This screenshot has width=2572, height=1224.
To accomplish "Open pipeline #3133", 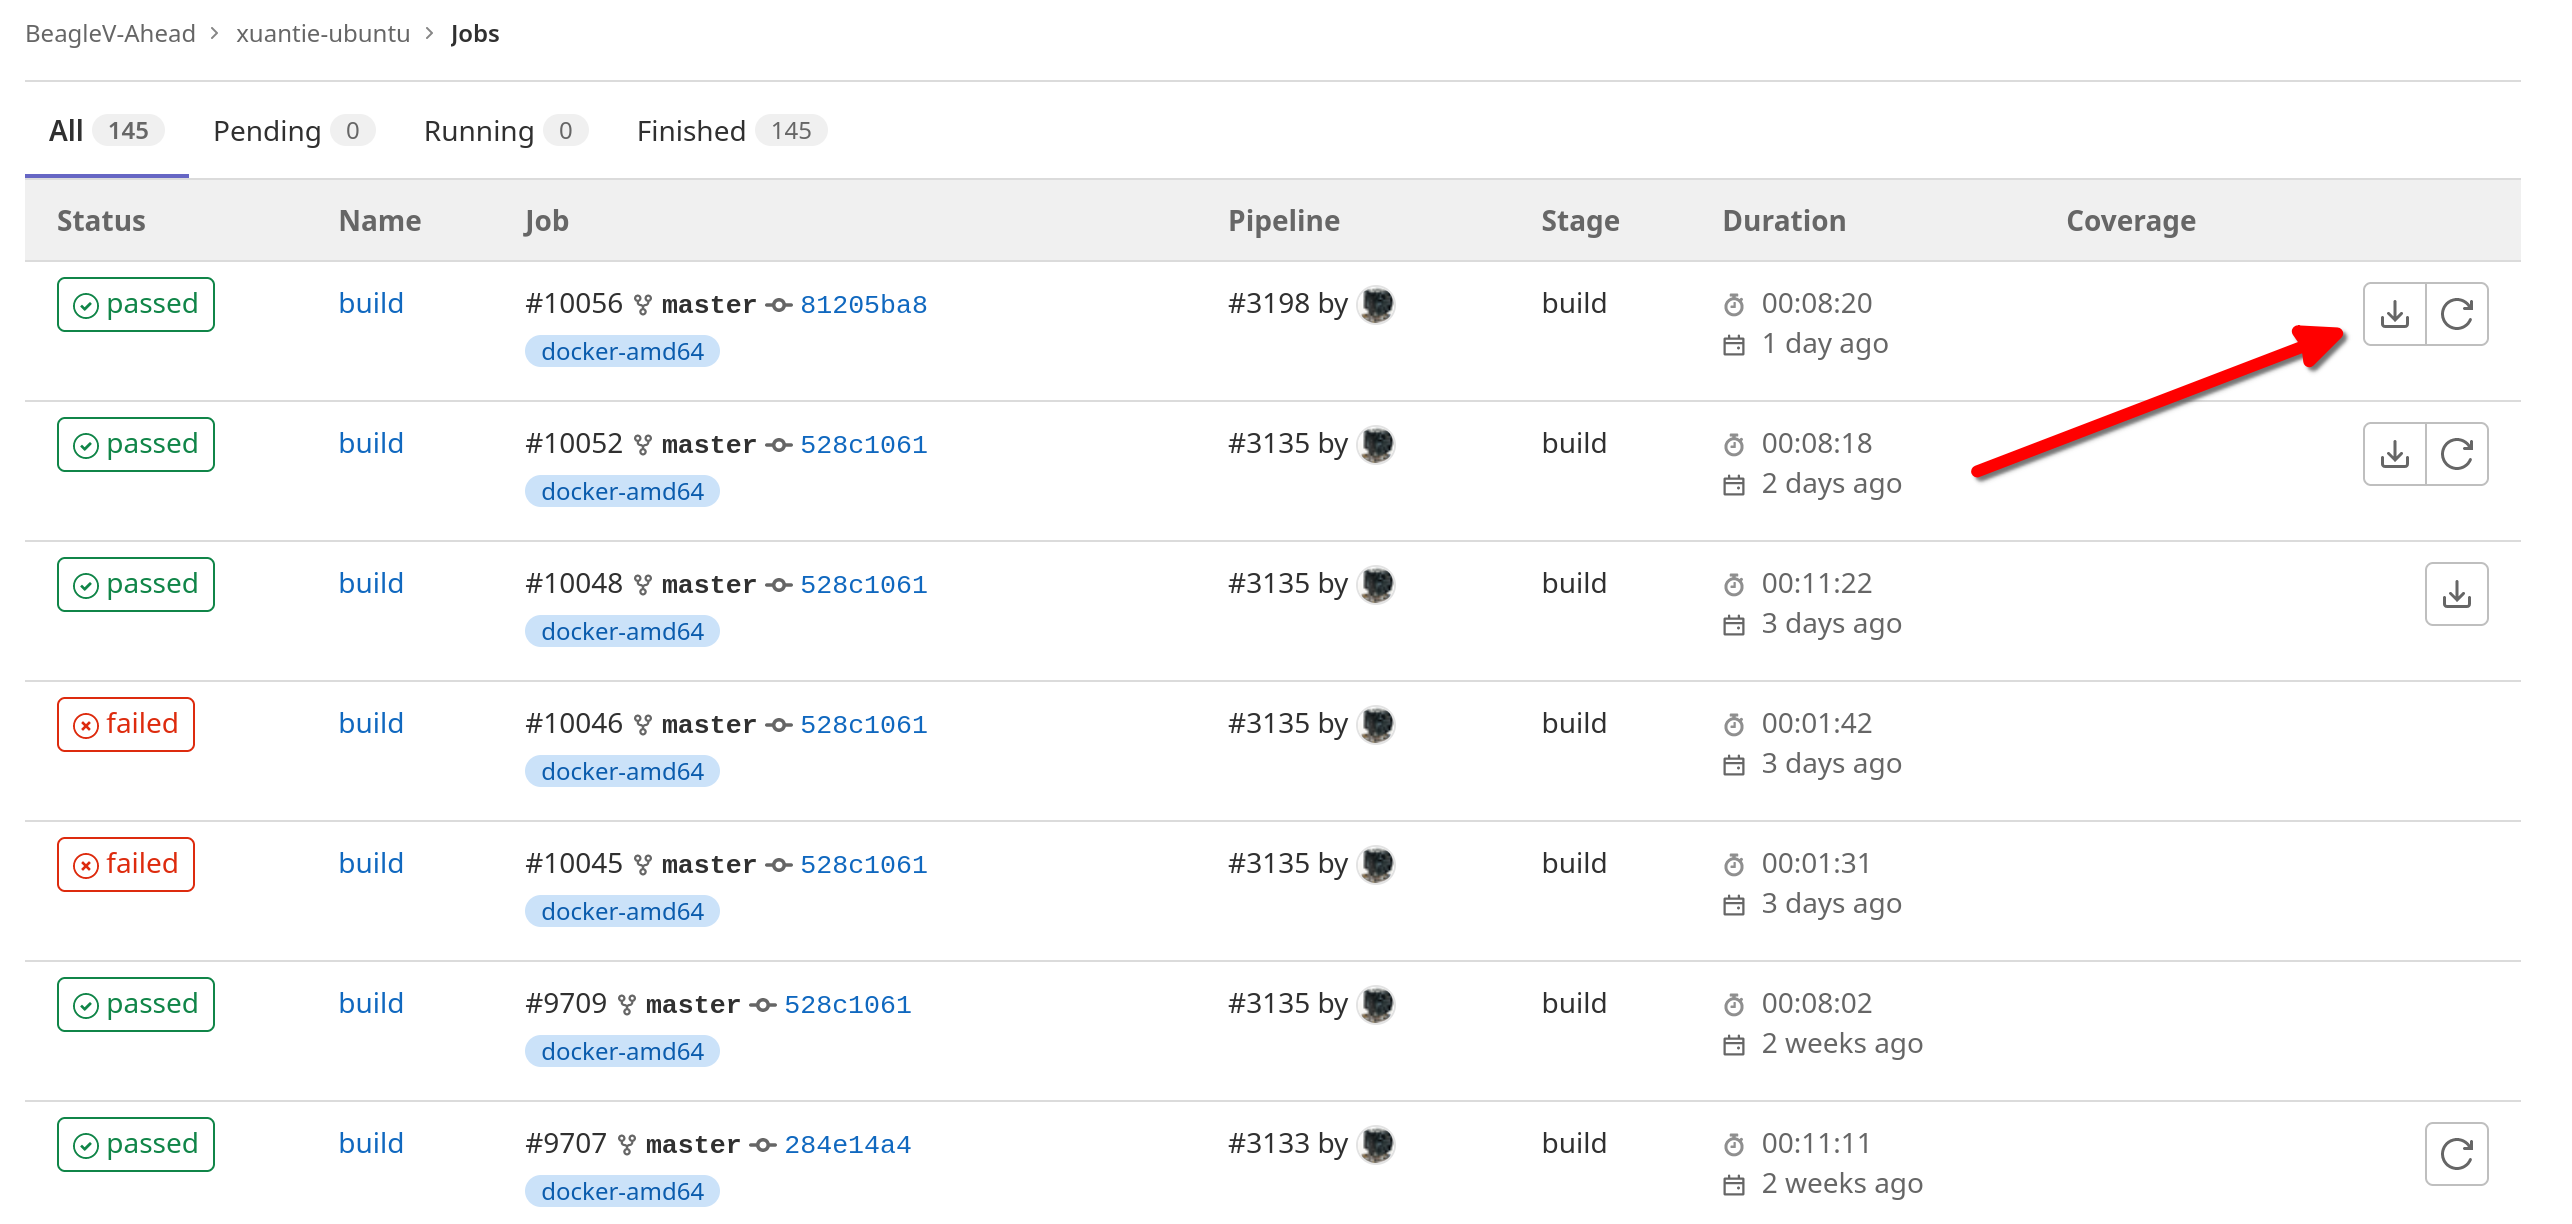I will [x=1268, y=1144].
